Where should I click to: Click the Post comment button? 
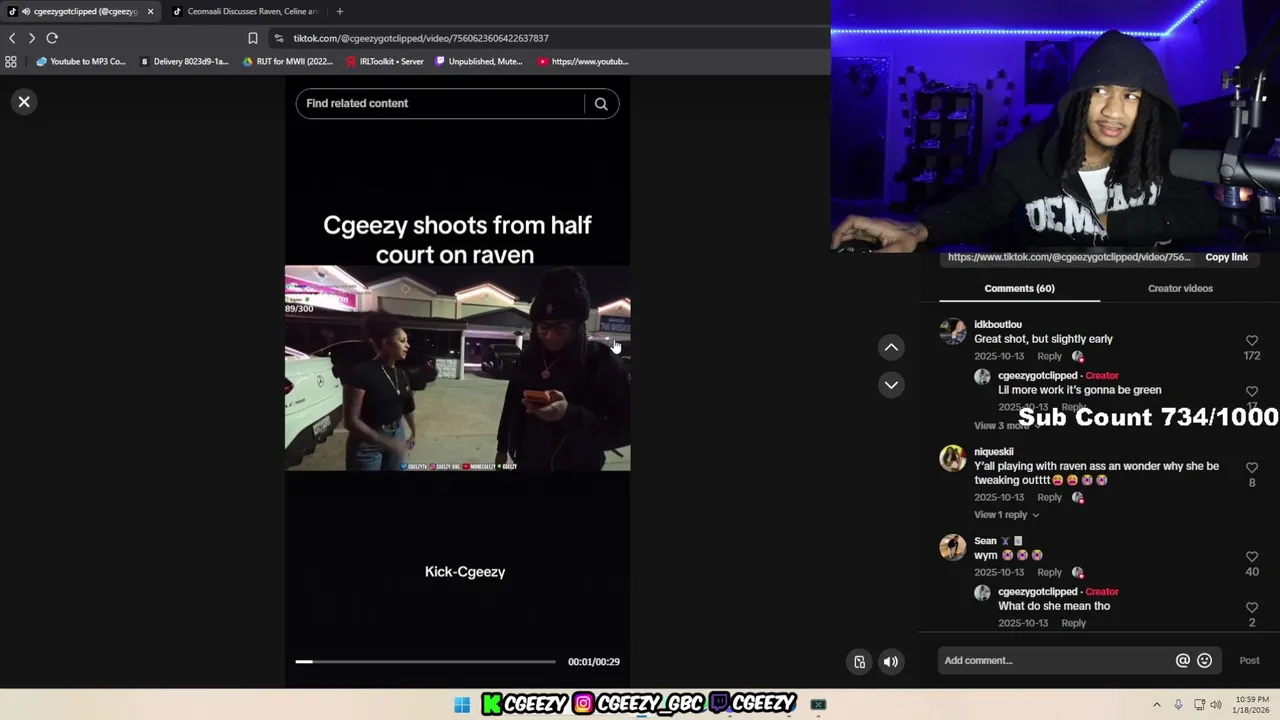click(1250, 660)
